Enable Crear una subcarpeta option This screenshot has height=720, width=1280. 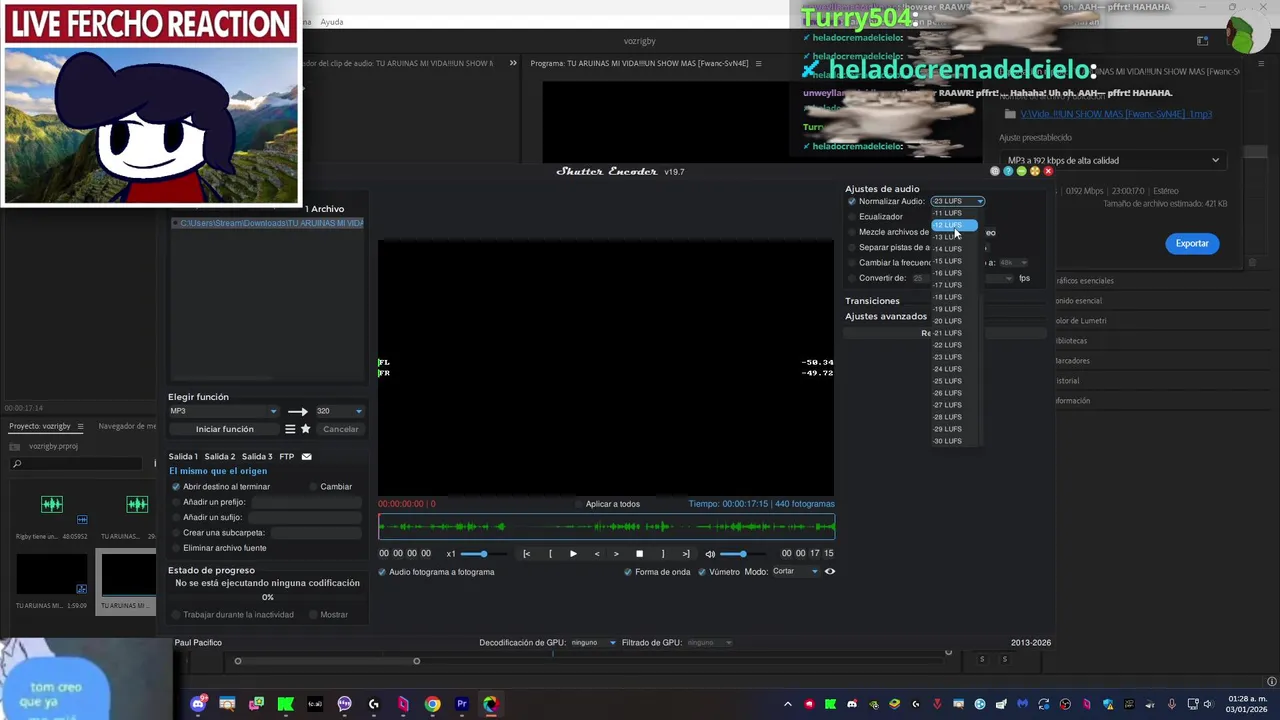177,533
